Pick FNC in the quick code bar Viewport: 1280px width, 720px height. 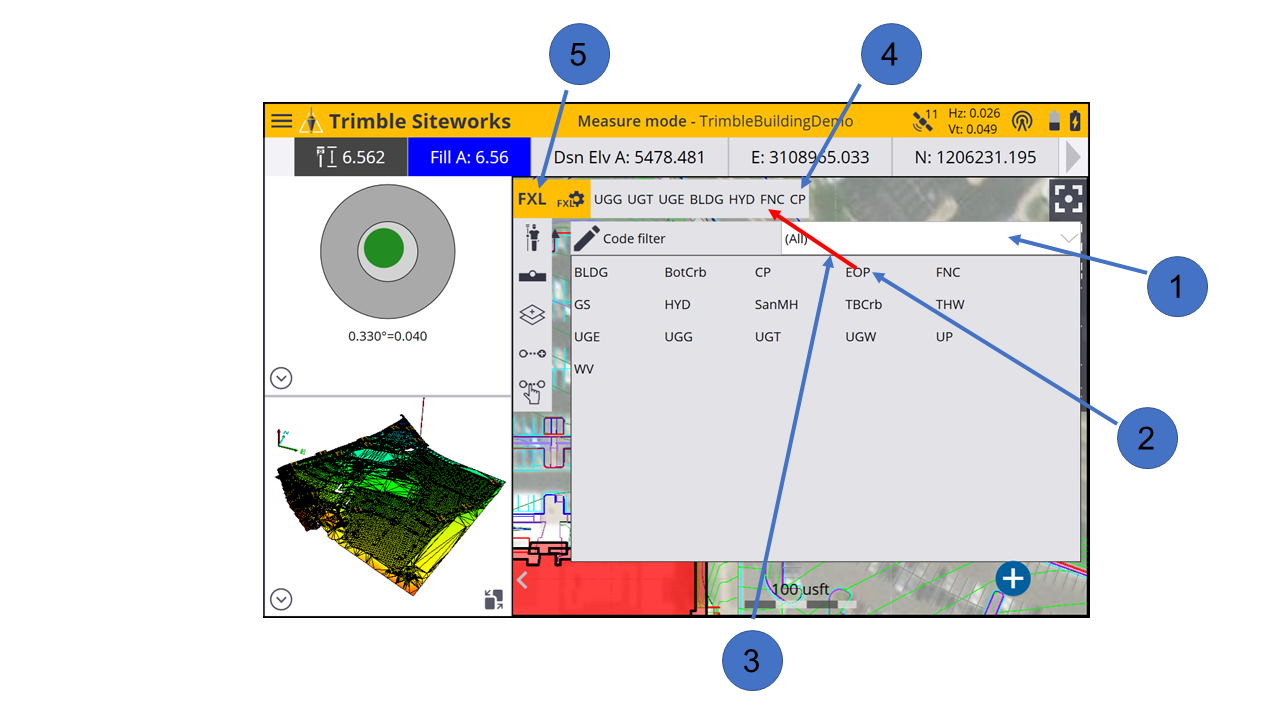(x=772, y=199)
